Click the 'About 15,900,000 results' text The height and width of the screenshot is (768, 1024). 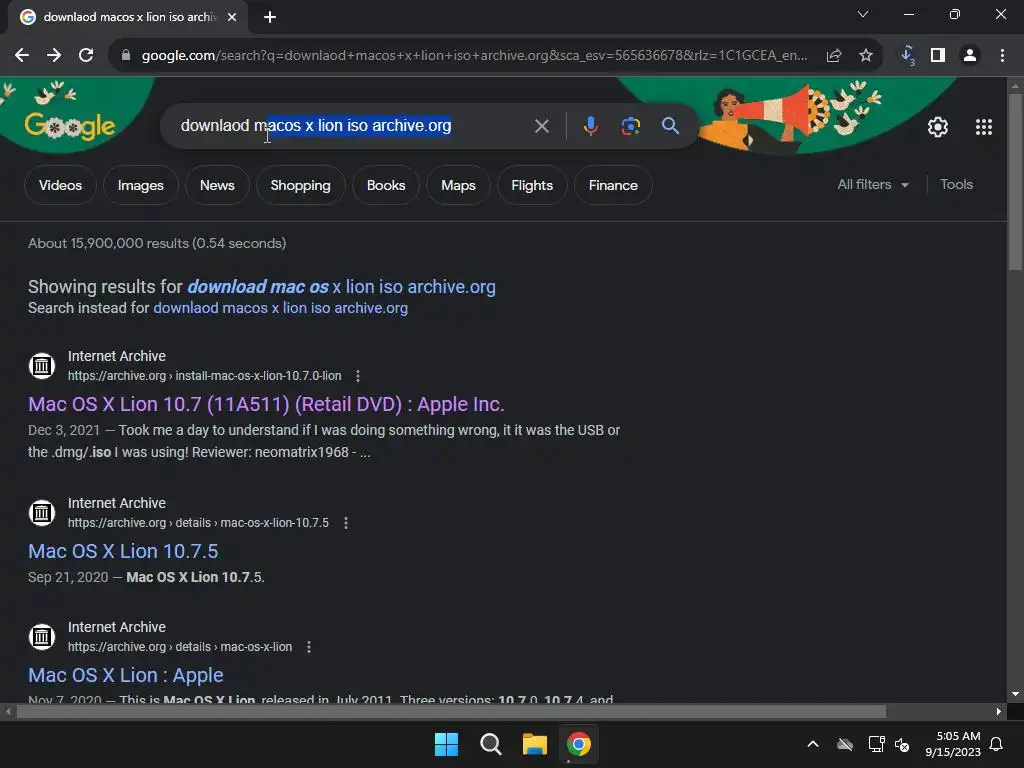[157, 244]
